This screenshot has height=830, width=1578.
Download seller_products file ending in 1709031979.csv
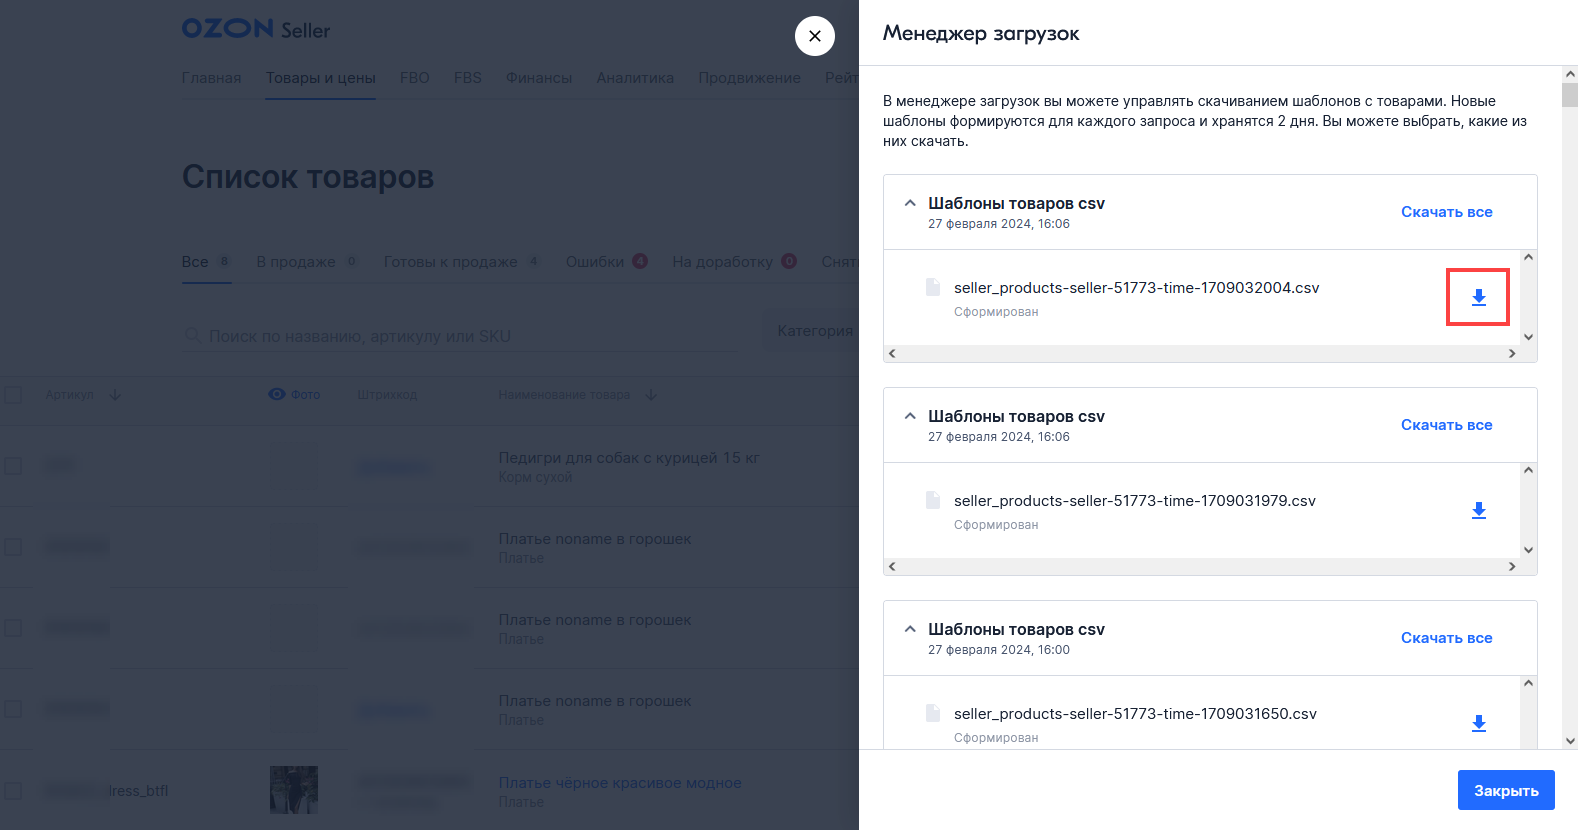click(x=1478, y=510)
